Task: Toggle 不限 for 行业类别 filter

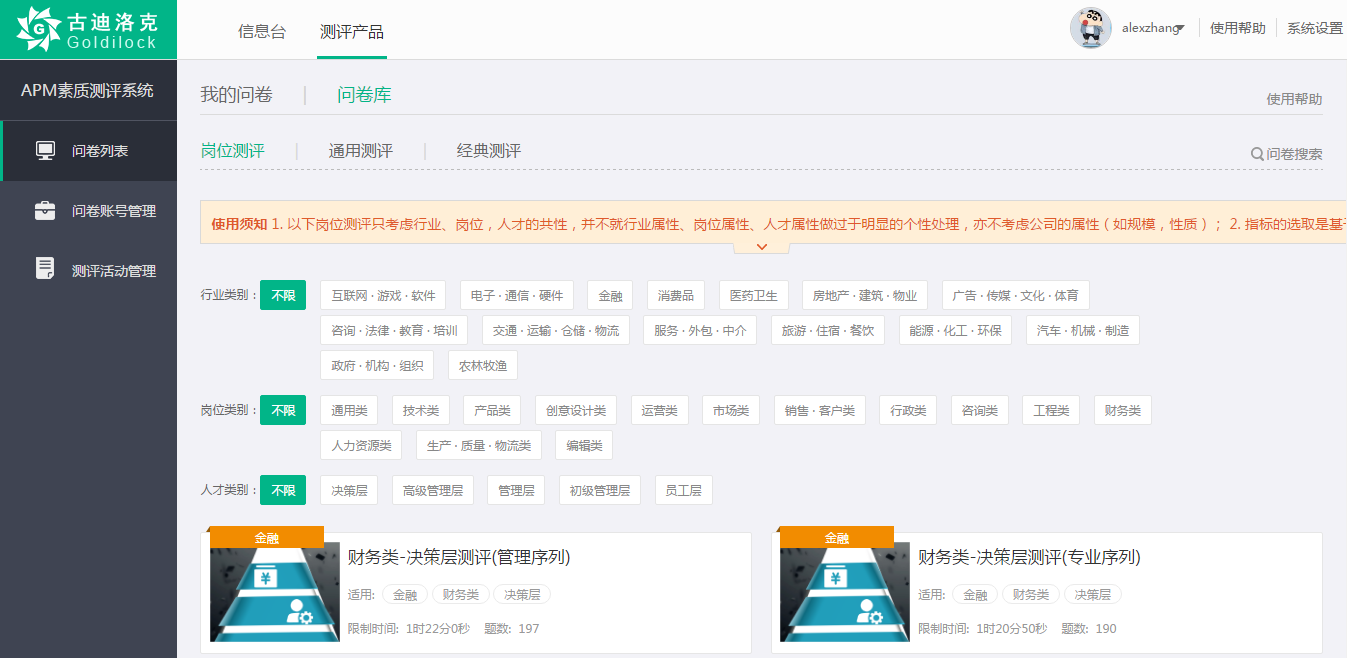Action: tap(282, 295)
